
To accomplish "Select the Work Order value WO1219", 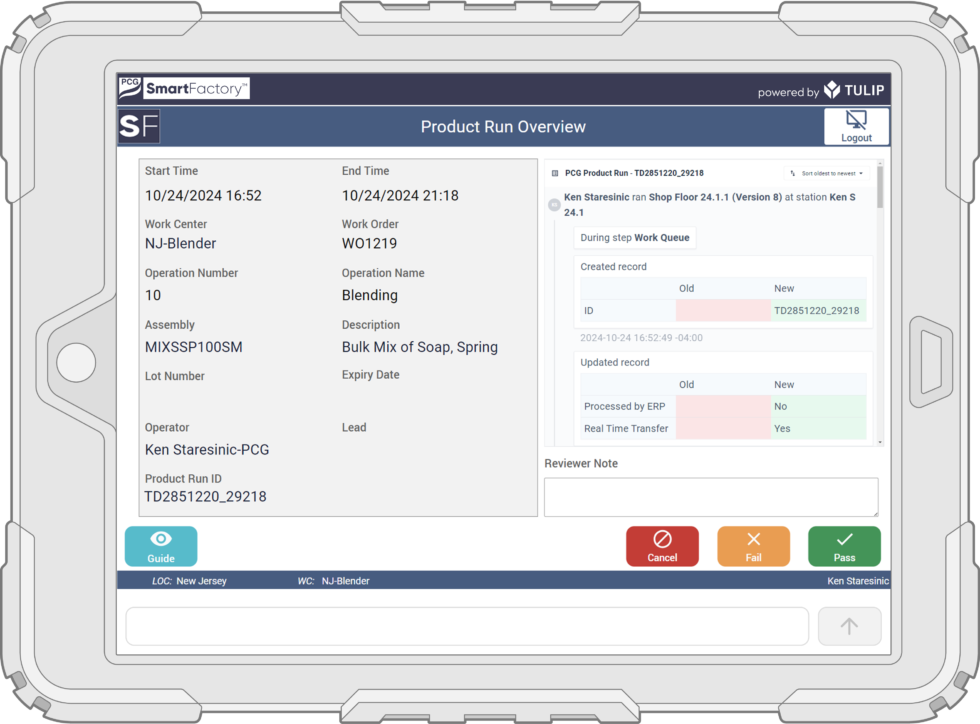I will point(369,244).
